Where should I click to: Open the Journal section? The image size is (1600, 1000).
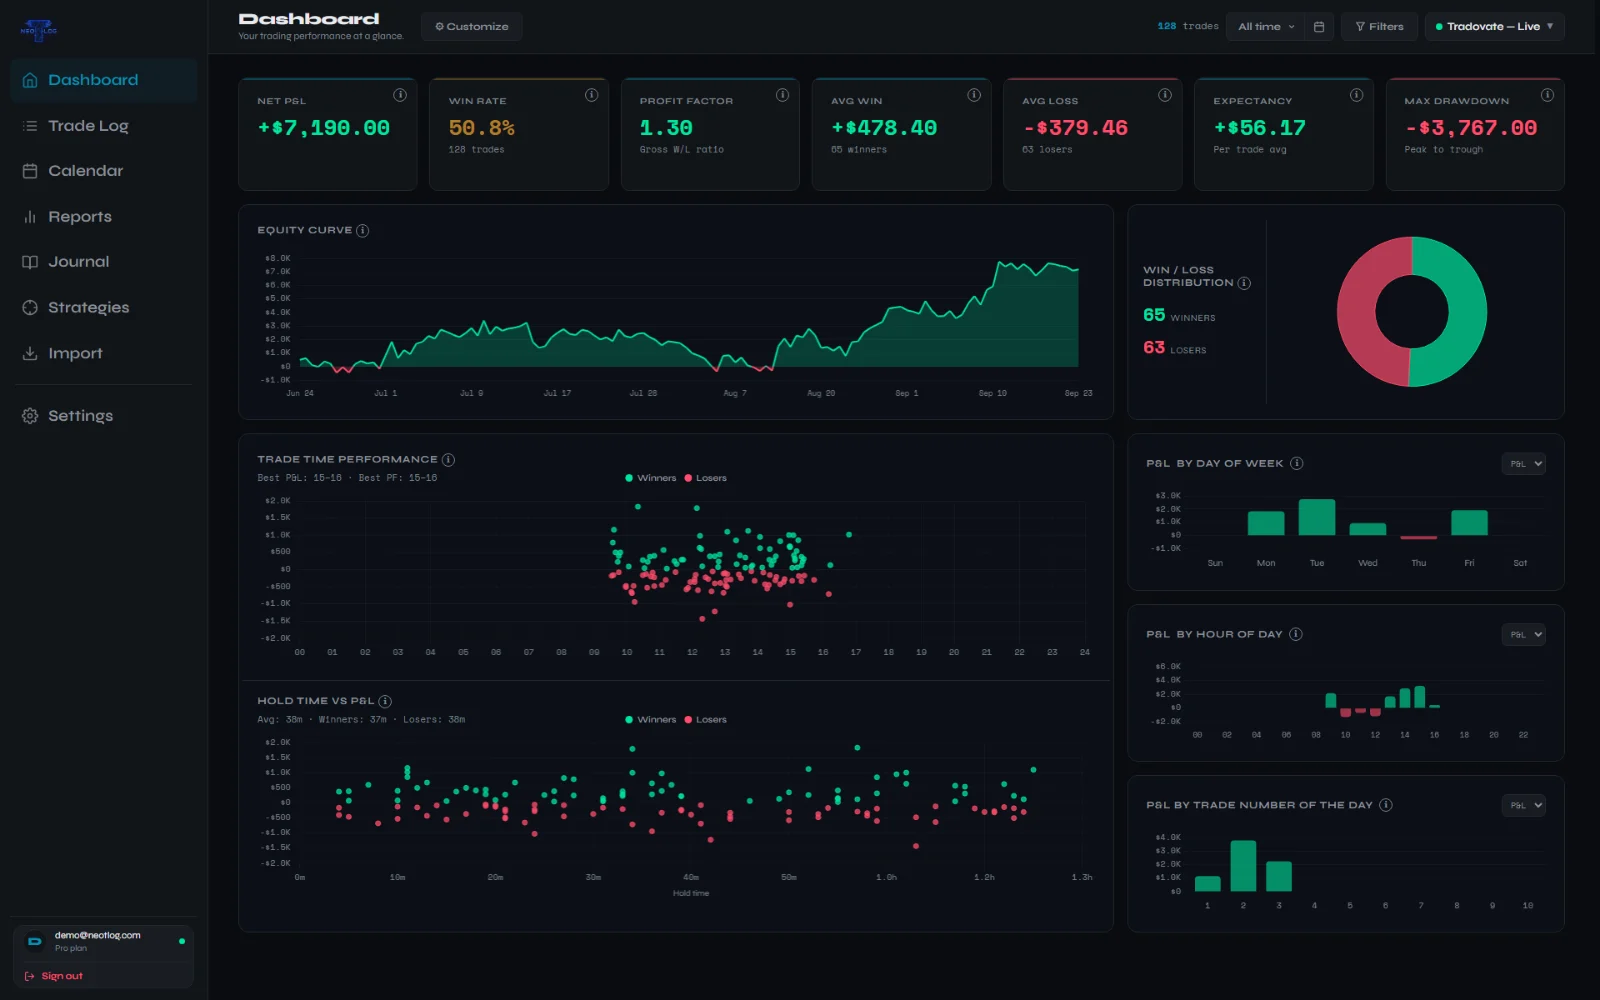click(x=104, y=262)
